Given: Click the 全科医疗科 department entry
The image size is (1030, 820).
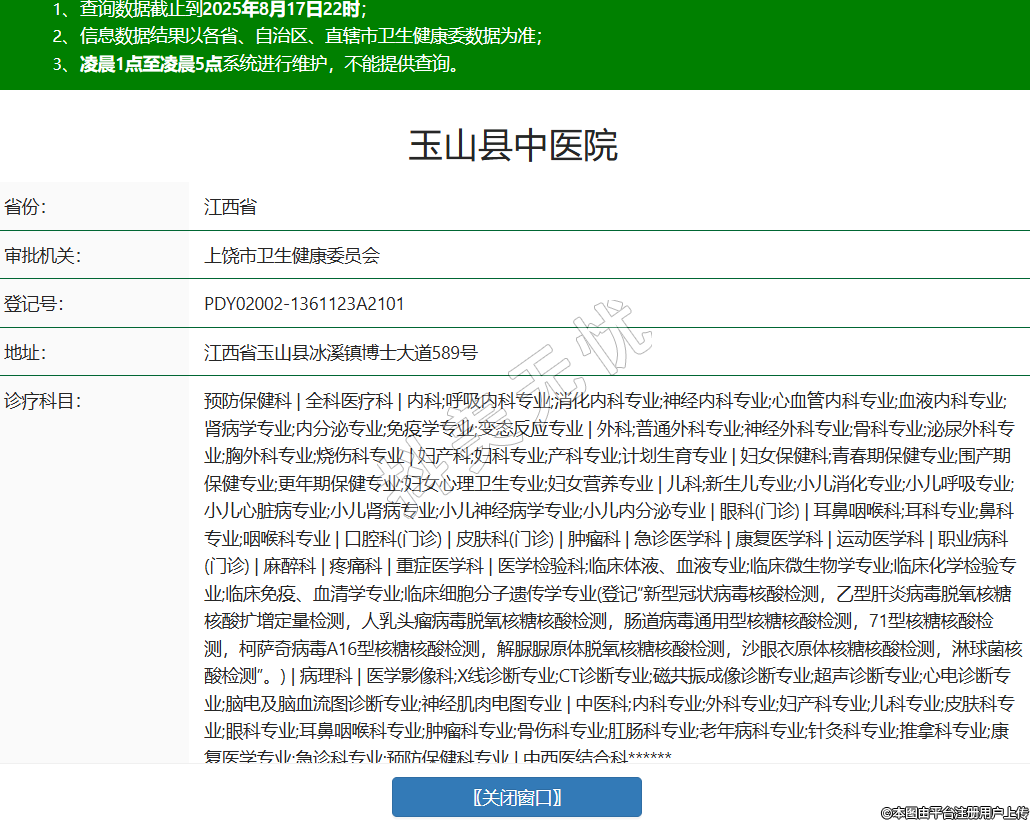Looking at the screenshot, I should pyautogui.click(x=349, y=401).
